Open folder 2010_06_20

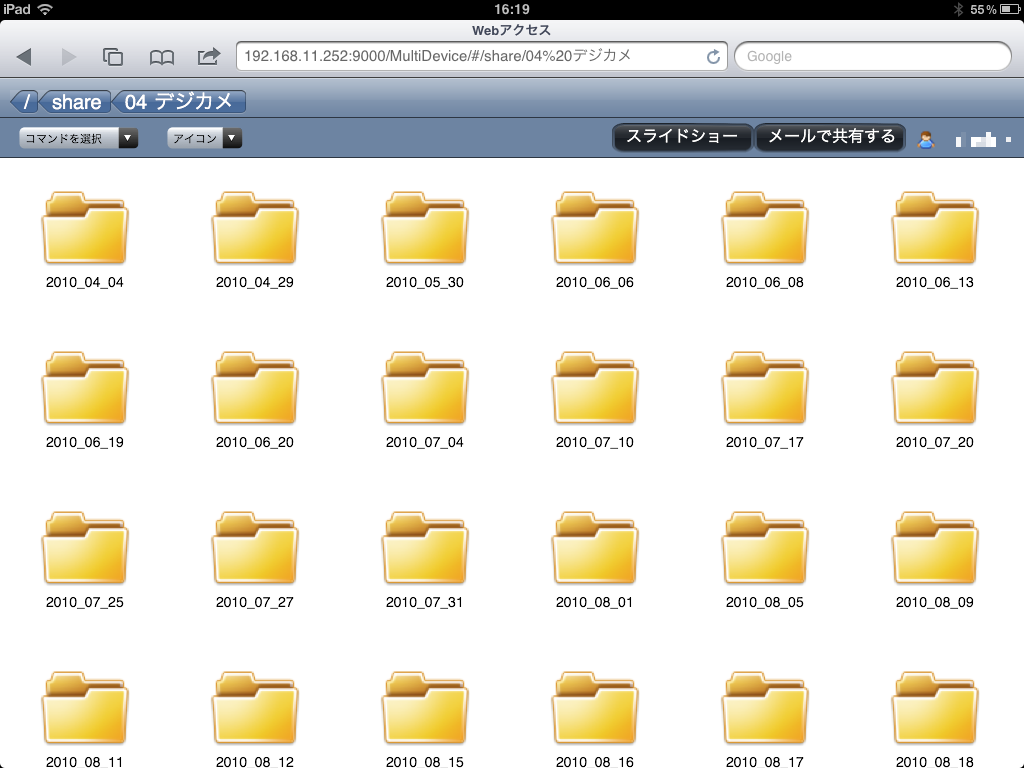click(255, 400)
